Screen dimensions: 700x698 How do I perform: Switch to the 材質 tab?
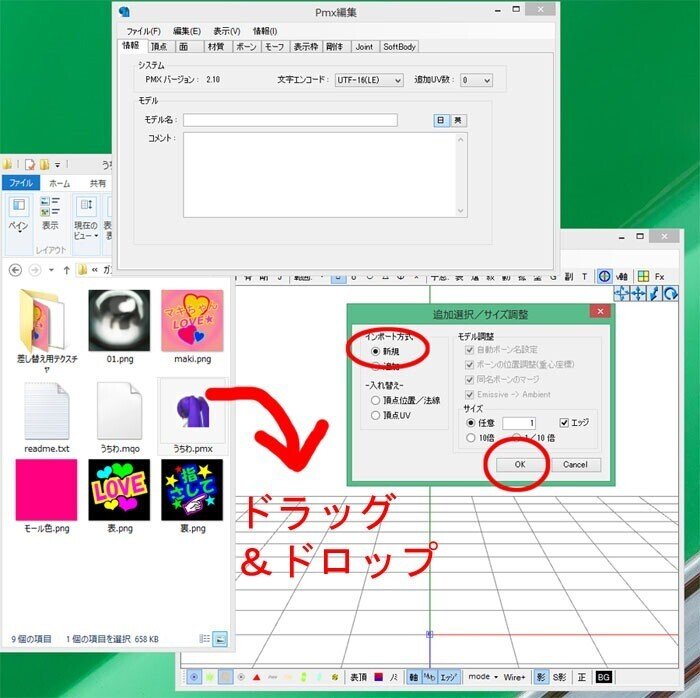click(x=216, y=46)
